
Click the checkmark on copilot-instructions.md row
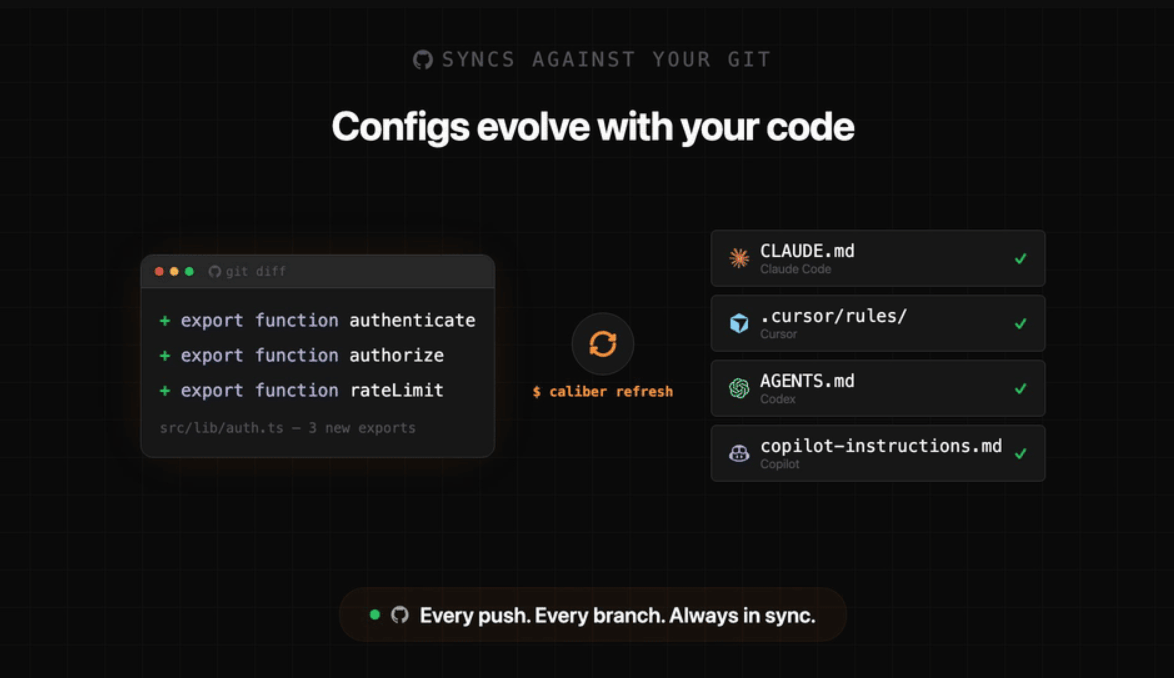click(x=1021, y=453)
